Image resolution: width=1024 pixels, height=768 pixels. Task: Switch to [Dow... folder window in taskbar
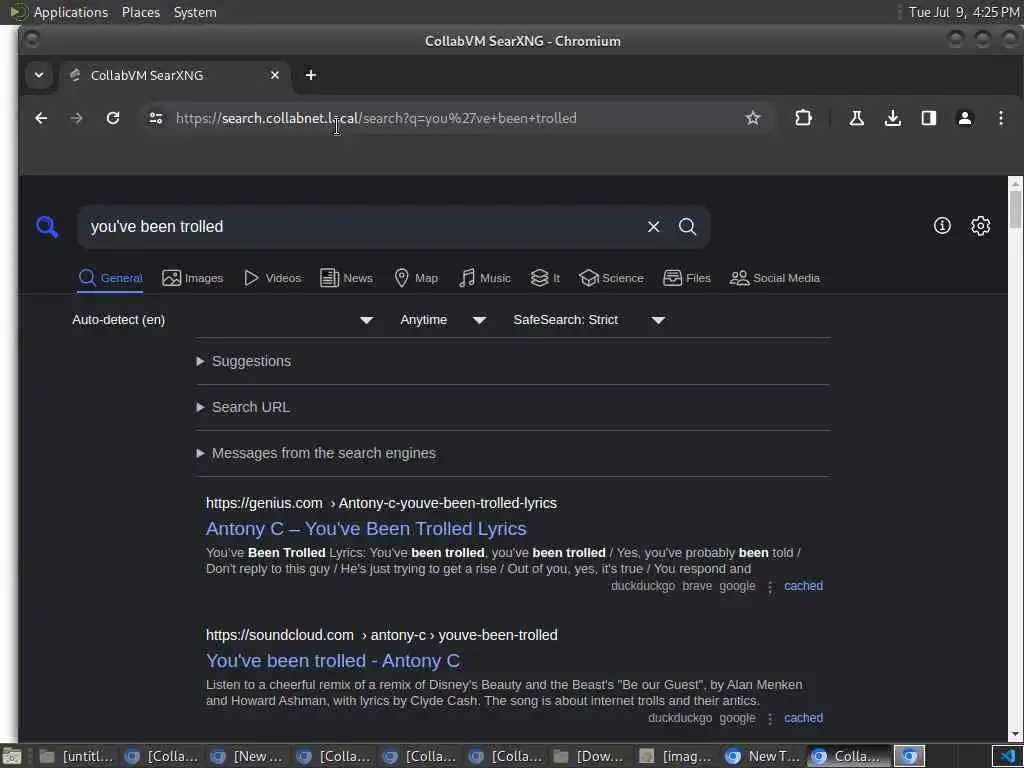click(x=591, y=756)
